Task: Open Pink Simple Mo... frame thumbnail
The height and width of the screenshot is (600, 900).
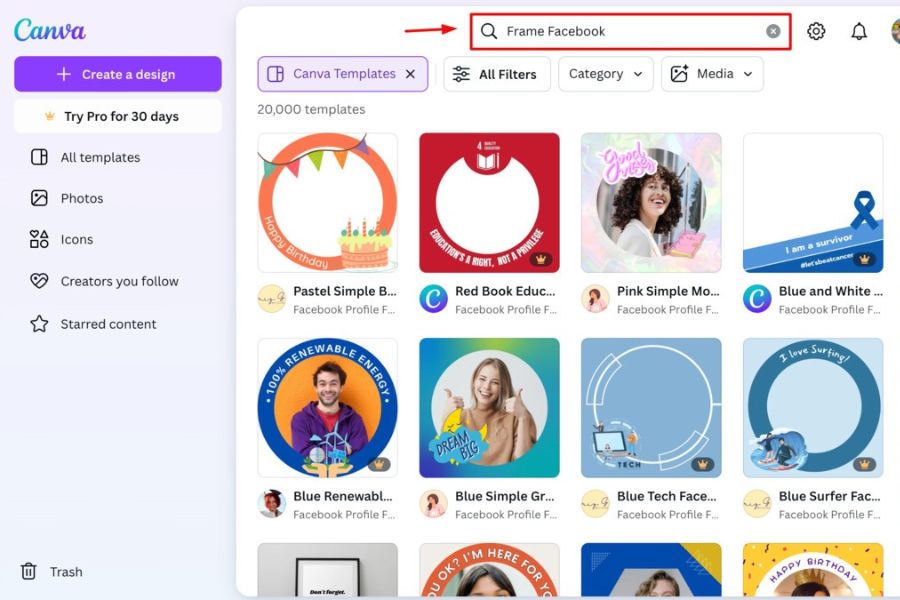Action: point(651,203)
